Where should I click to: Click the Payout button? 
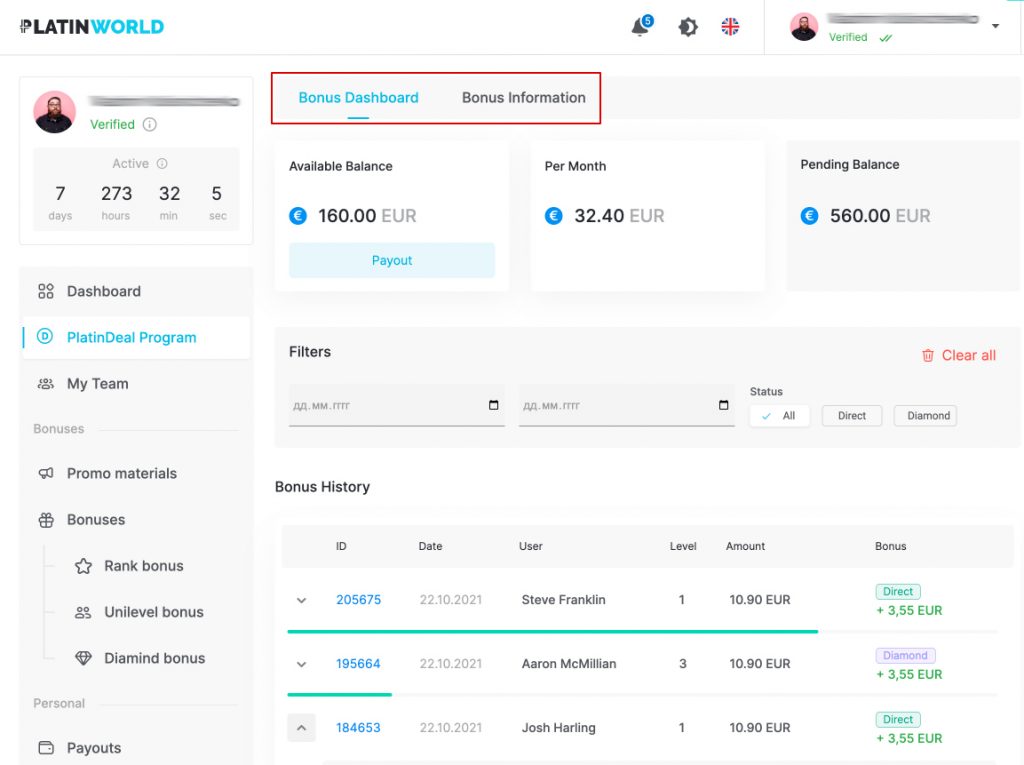pyautogui.click(x=392, y=260)
